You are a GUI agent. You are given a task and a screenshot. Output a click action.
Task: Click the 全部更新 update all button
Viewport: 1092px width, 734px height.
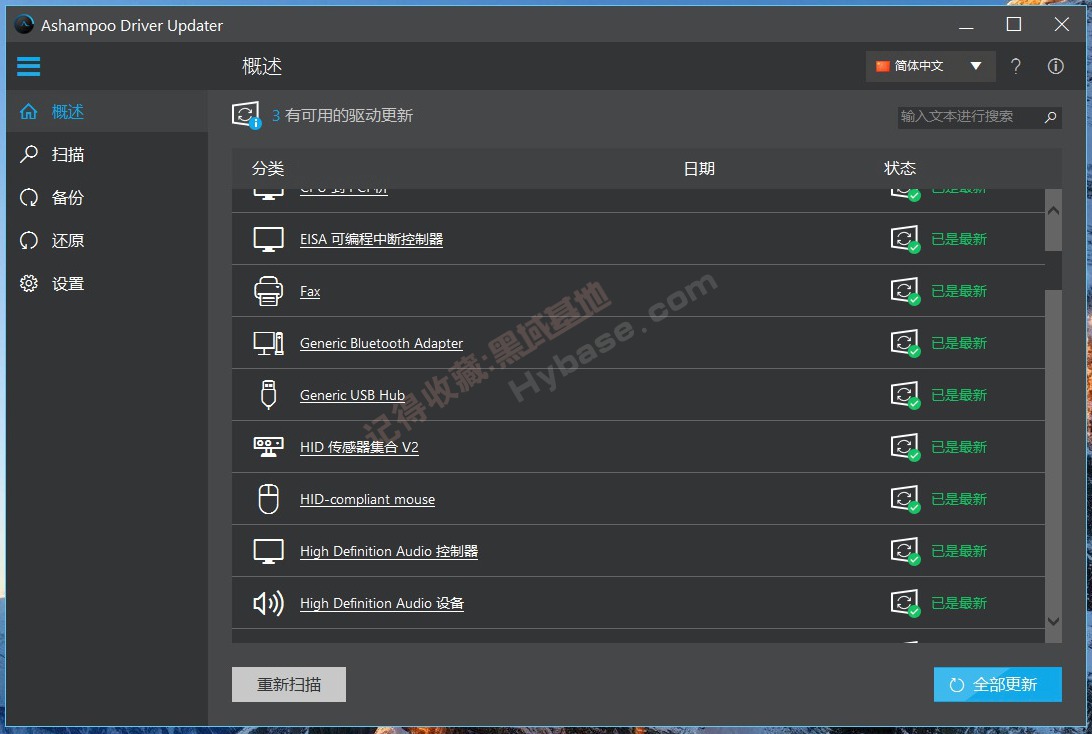click(x=997, y=685)
